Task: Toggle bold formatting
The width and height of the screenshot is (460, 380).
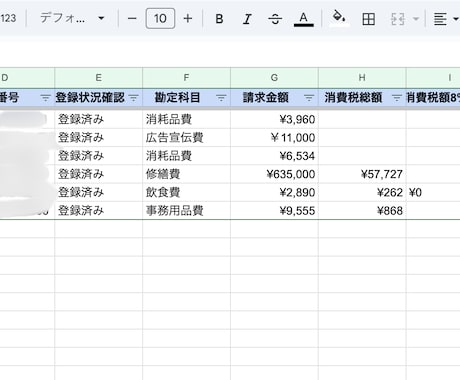Action: click(219, 19)
